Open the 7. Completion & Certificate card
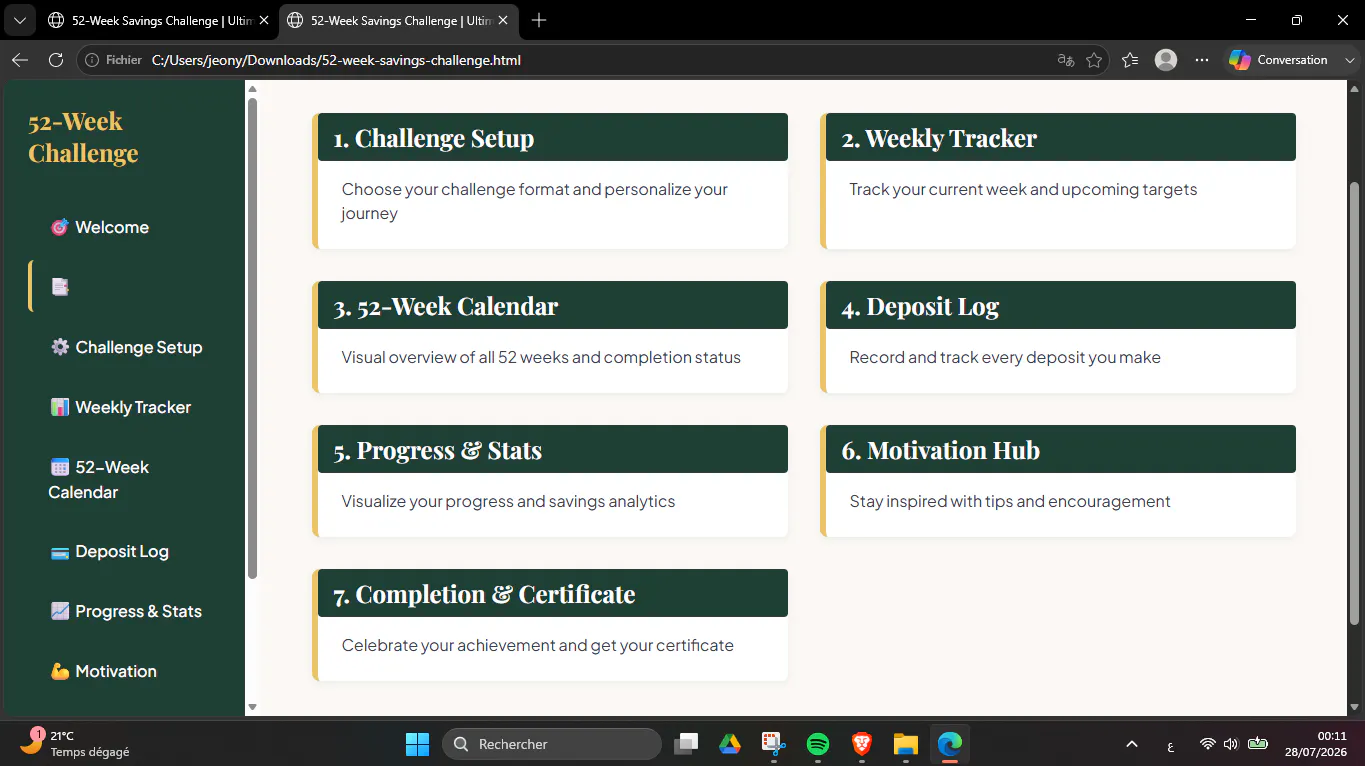 tap(550, 625)
